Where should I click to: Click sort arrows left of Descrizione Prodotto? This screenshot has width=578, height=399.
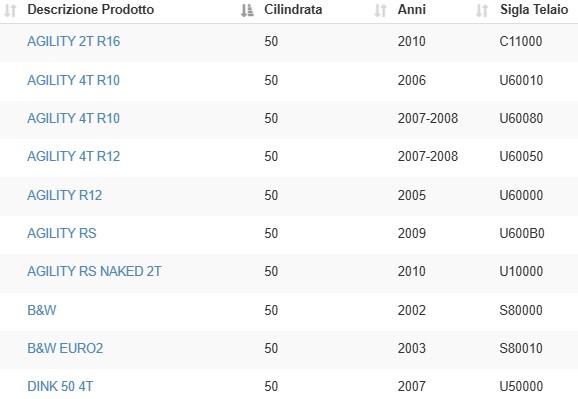[x=10, y=11]
